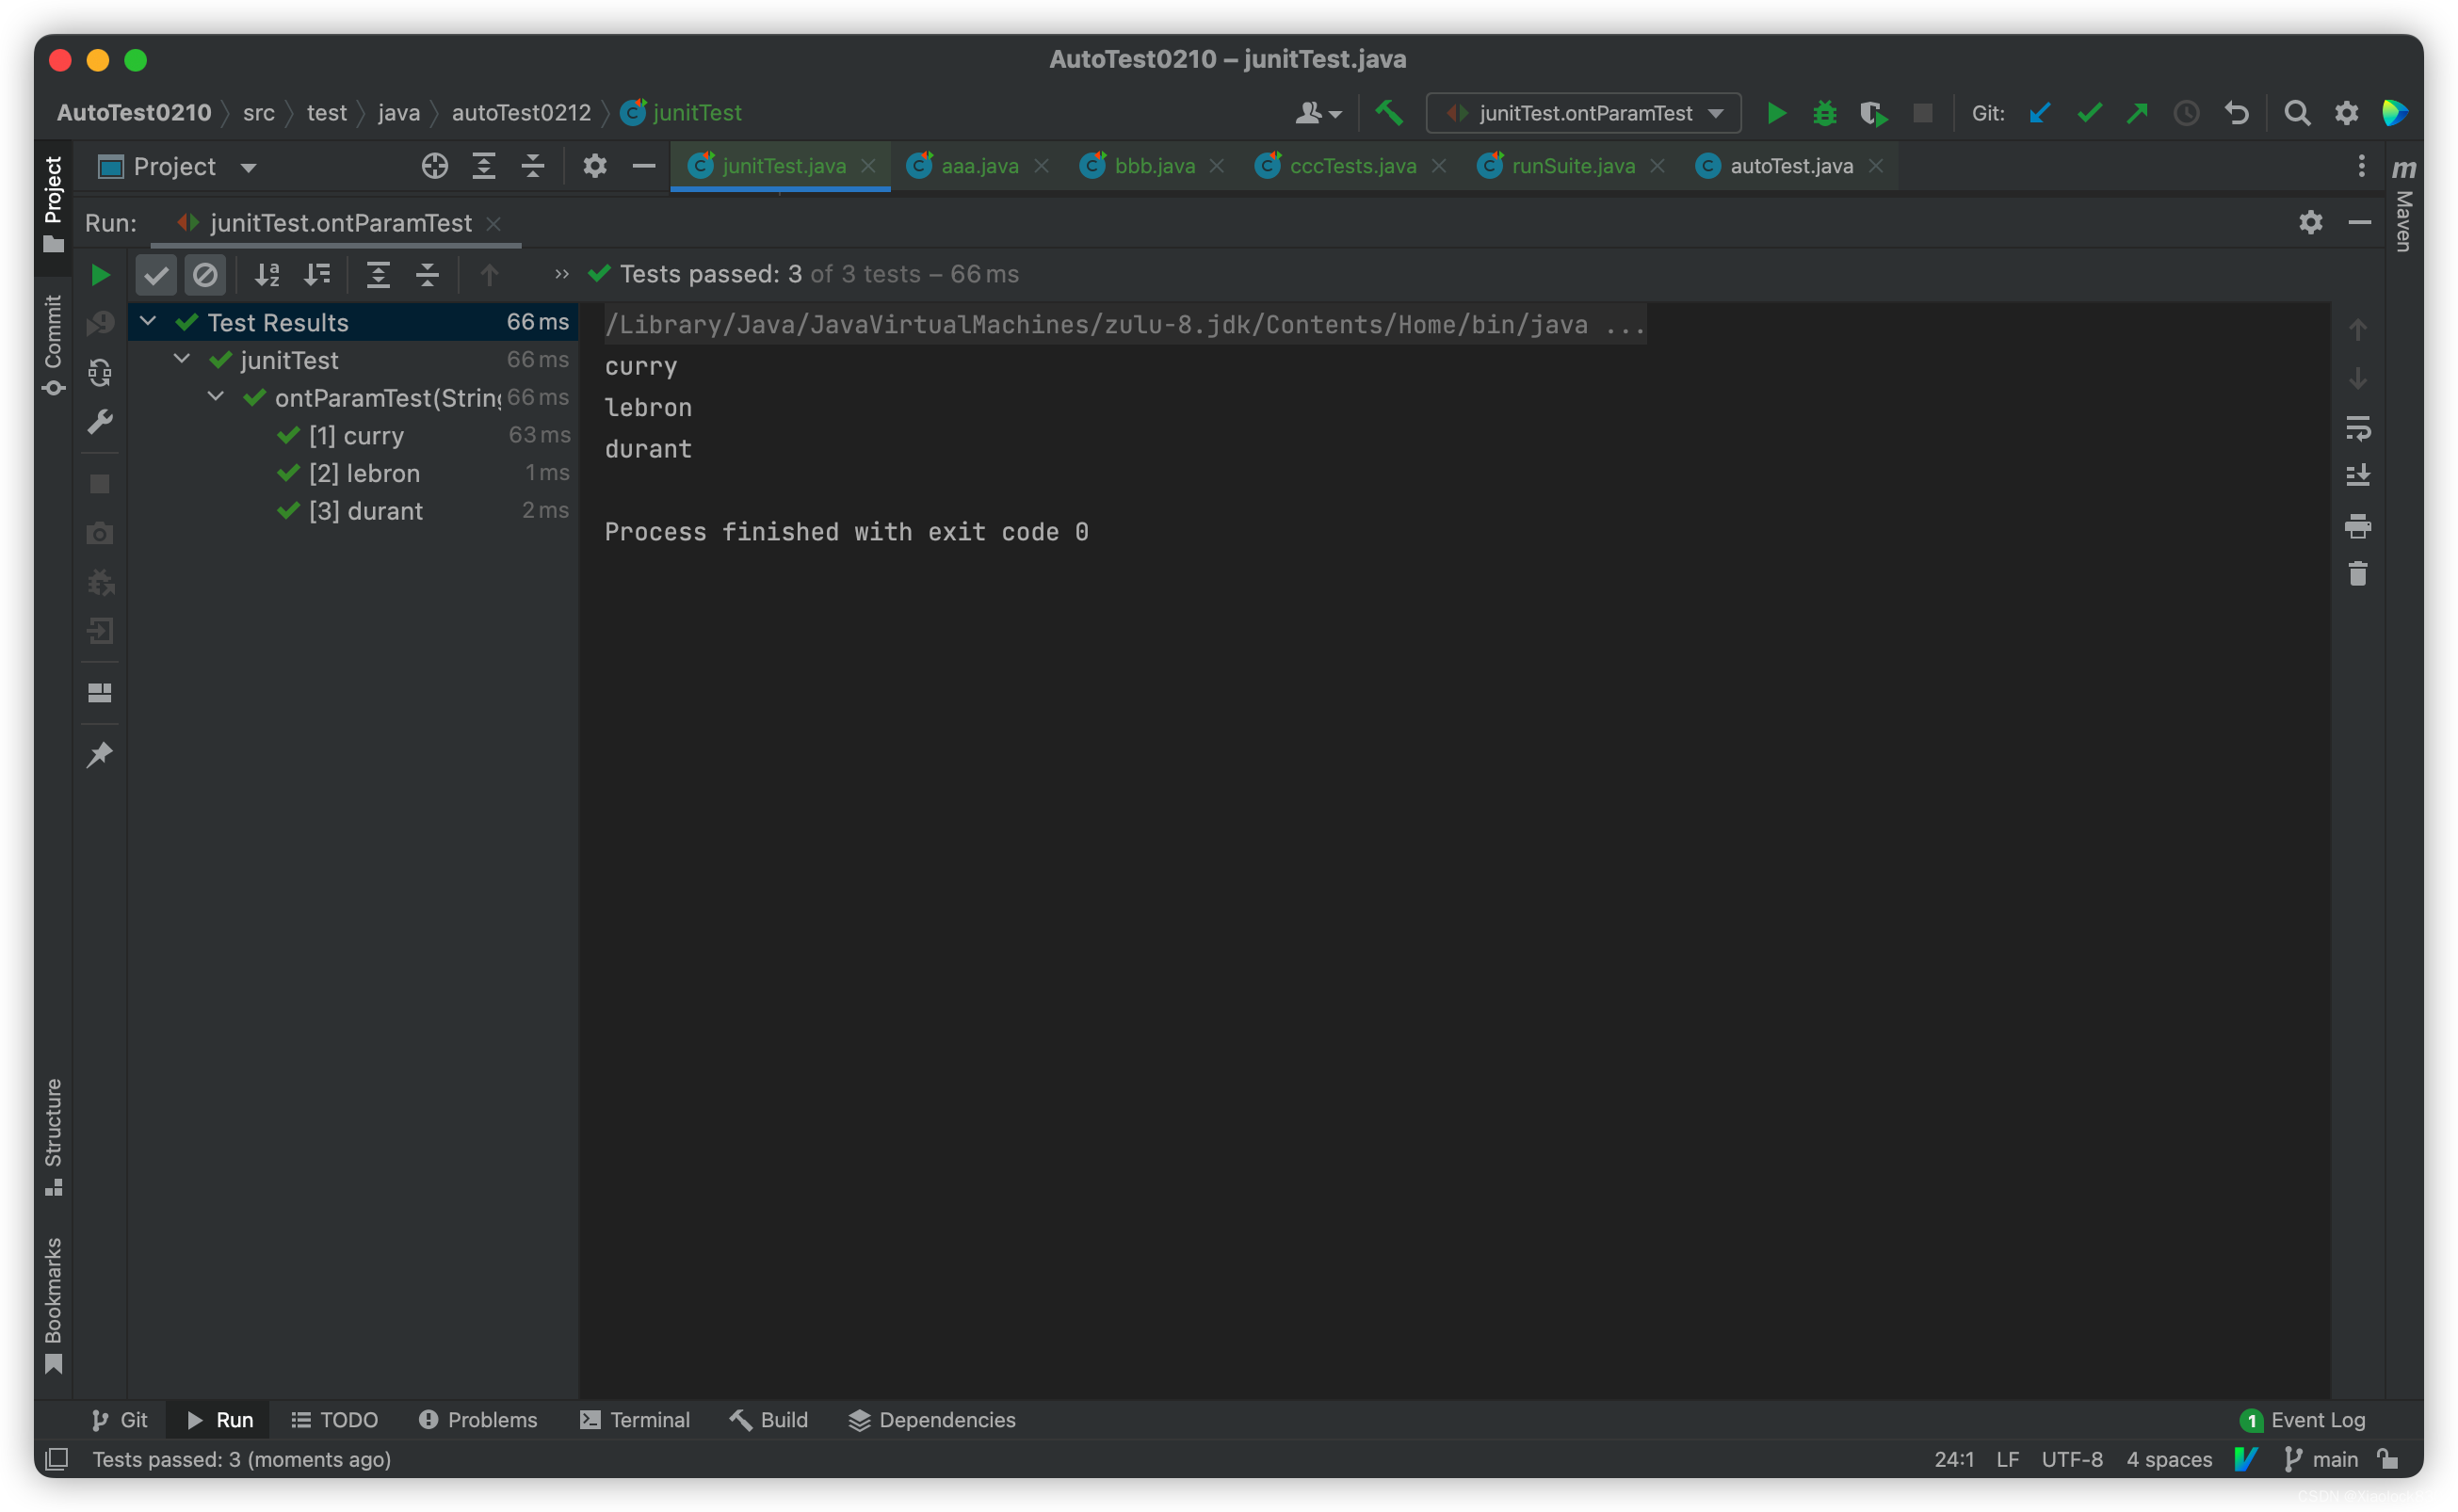This screenshot has height=1512, width=2458.
Task: Click the Debug bug icon
Action: click(x=1824, y=113)
